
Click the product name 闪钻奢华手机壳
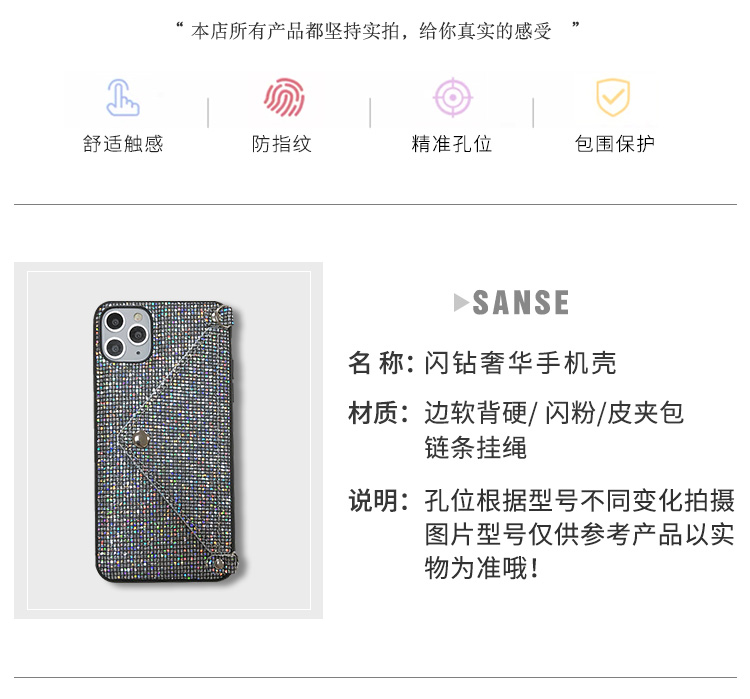click(x=520, y=363)
